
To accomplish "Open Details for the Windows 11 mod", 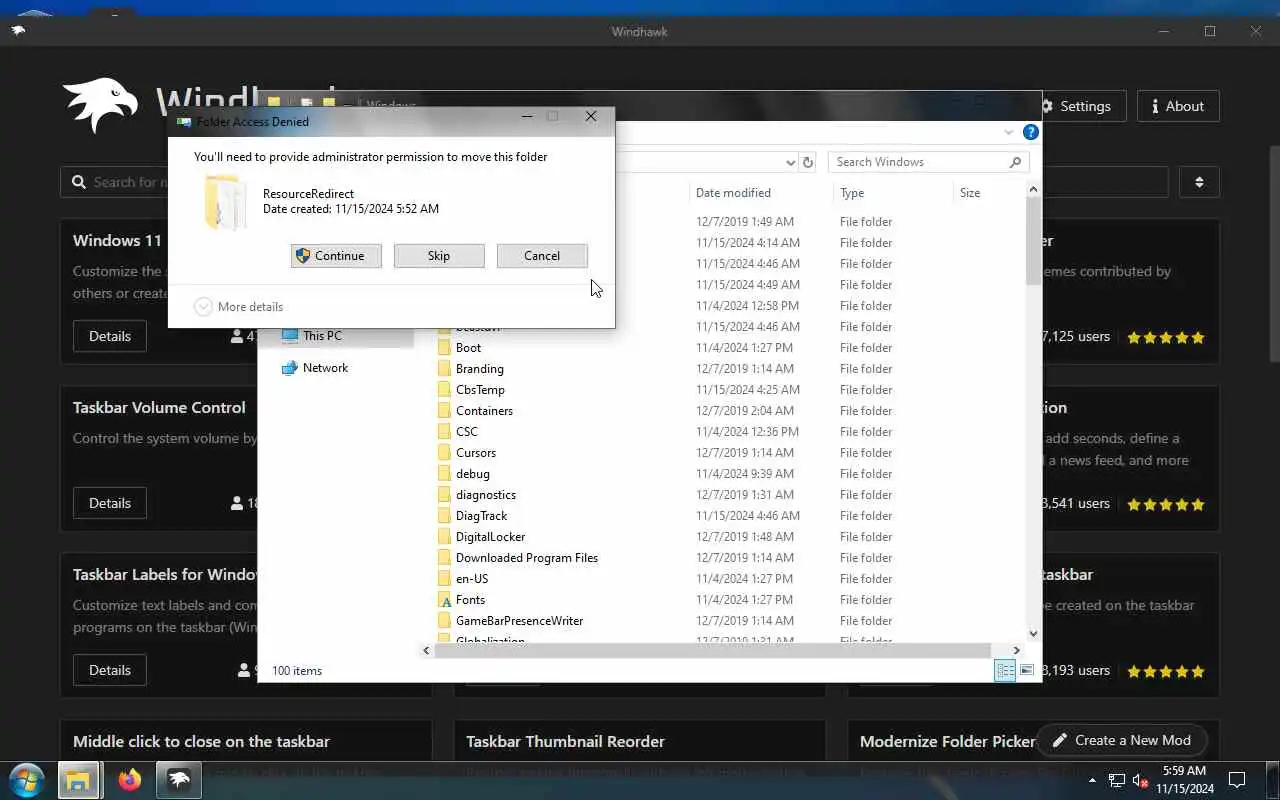I will [x=110, y=336].
